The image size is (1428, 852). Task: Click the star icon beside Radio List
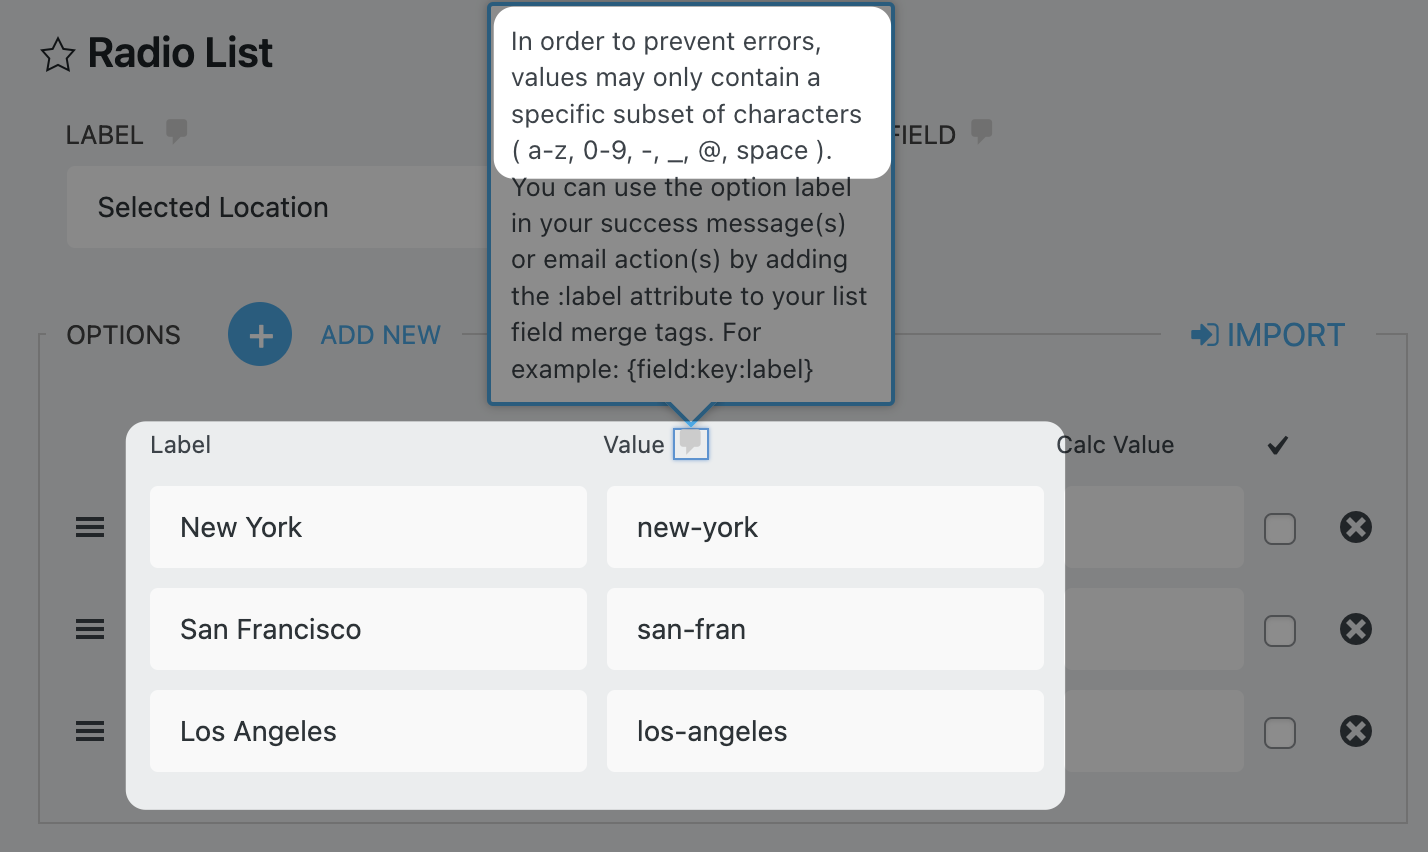click(57, 55)
